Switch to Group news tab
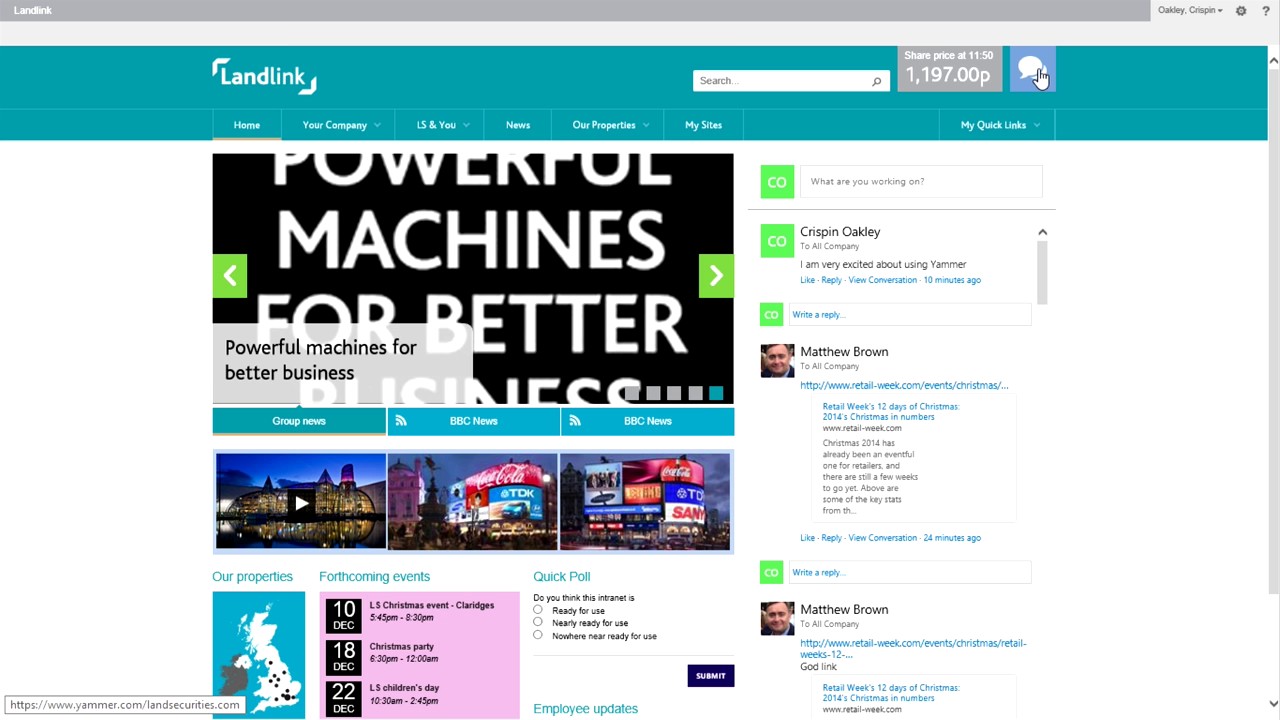The image size is (1280, 720). (x=299, y=421)
